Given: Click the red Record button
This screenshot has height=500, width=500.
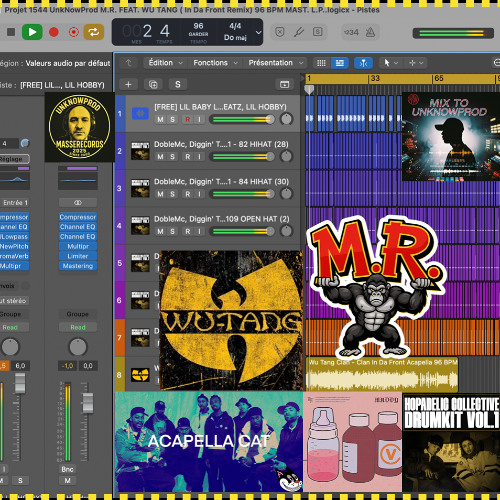Looking at the screenshot, I should 54,32.
